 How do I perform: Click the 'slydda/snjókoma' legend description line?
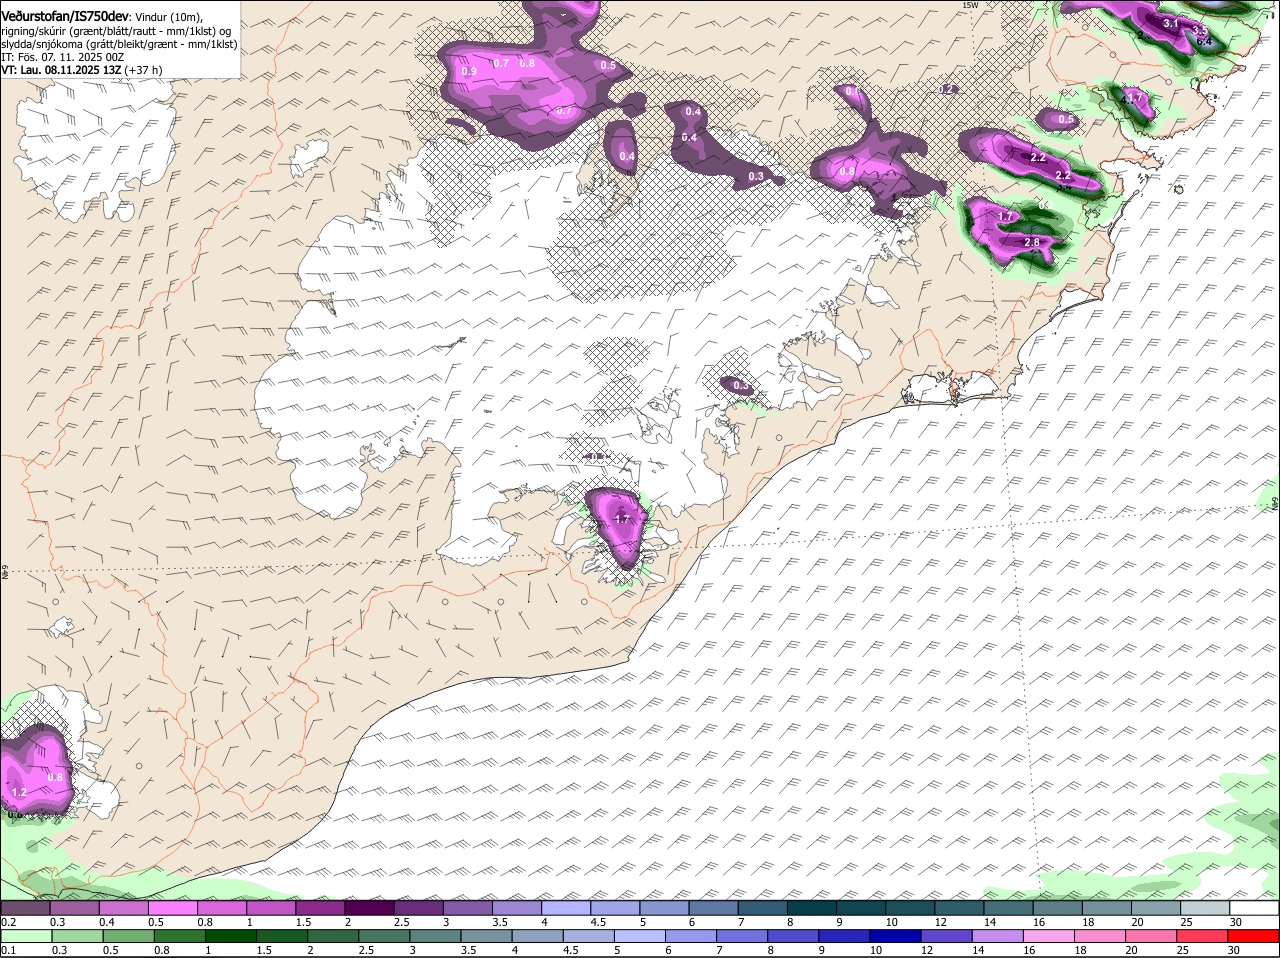click(119, 44)
